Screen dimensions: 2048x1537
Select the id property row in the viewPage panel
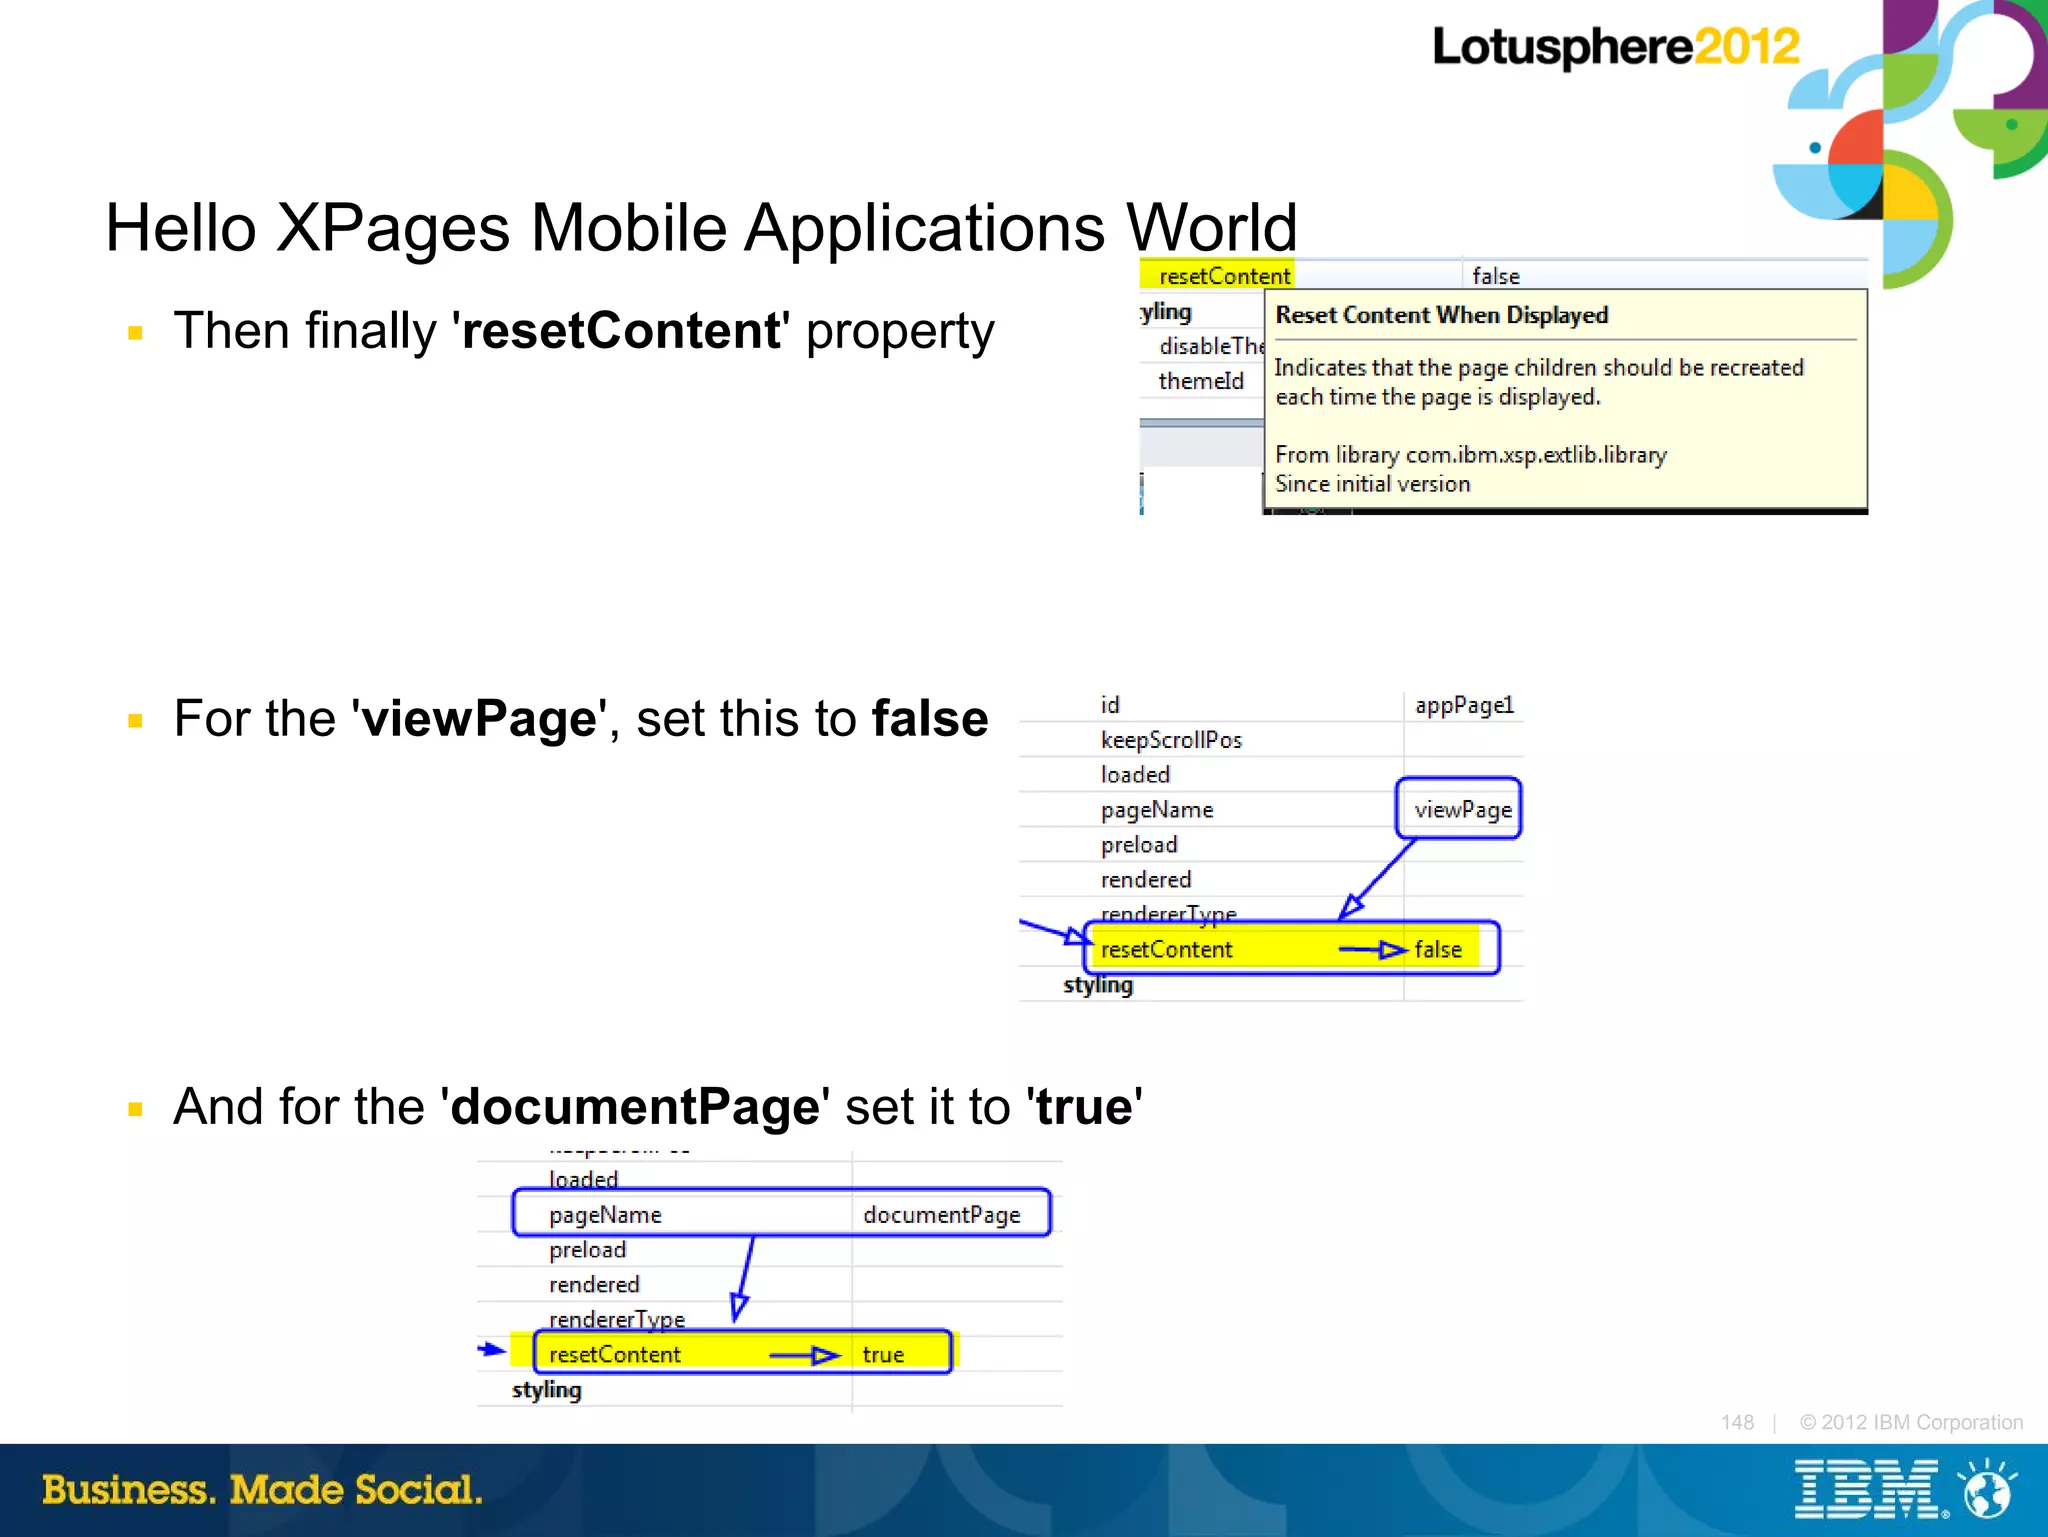click(1271, 705)
